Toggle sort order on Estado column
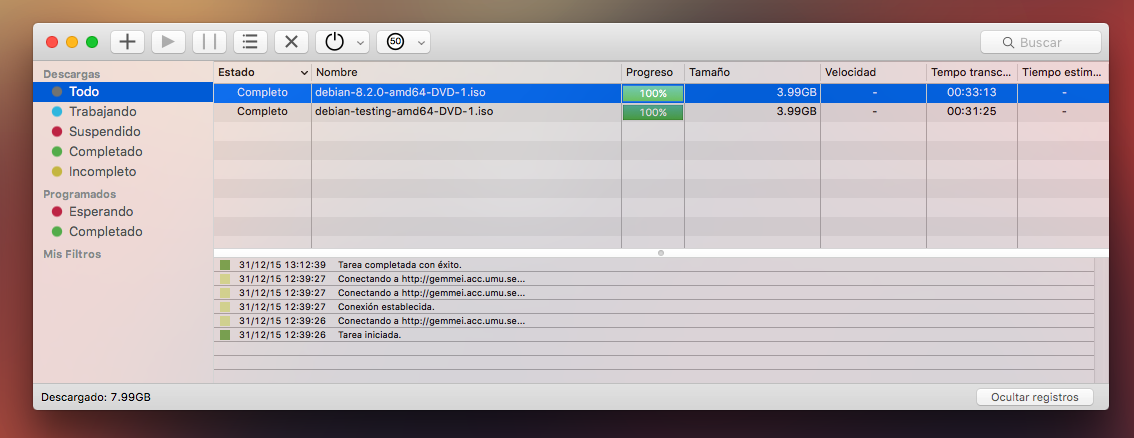 304,73
